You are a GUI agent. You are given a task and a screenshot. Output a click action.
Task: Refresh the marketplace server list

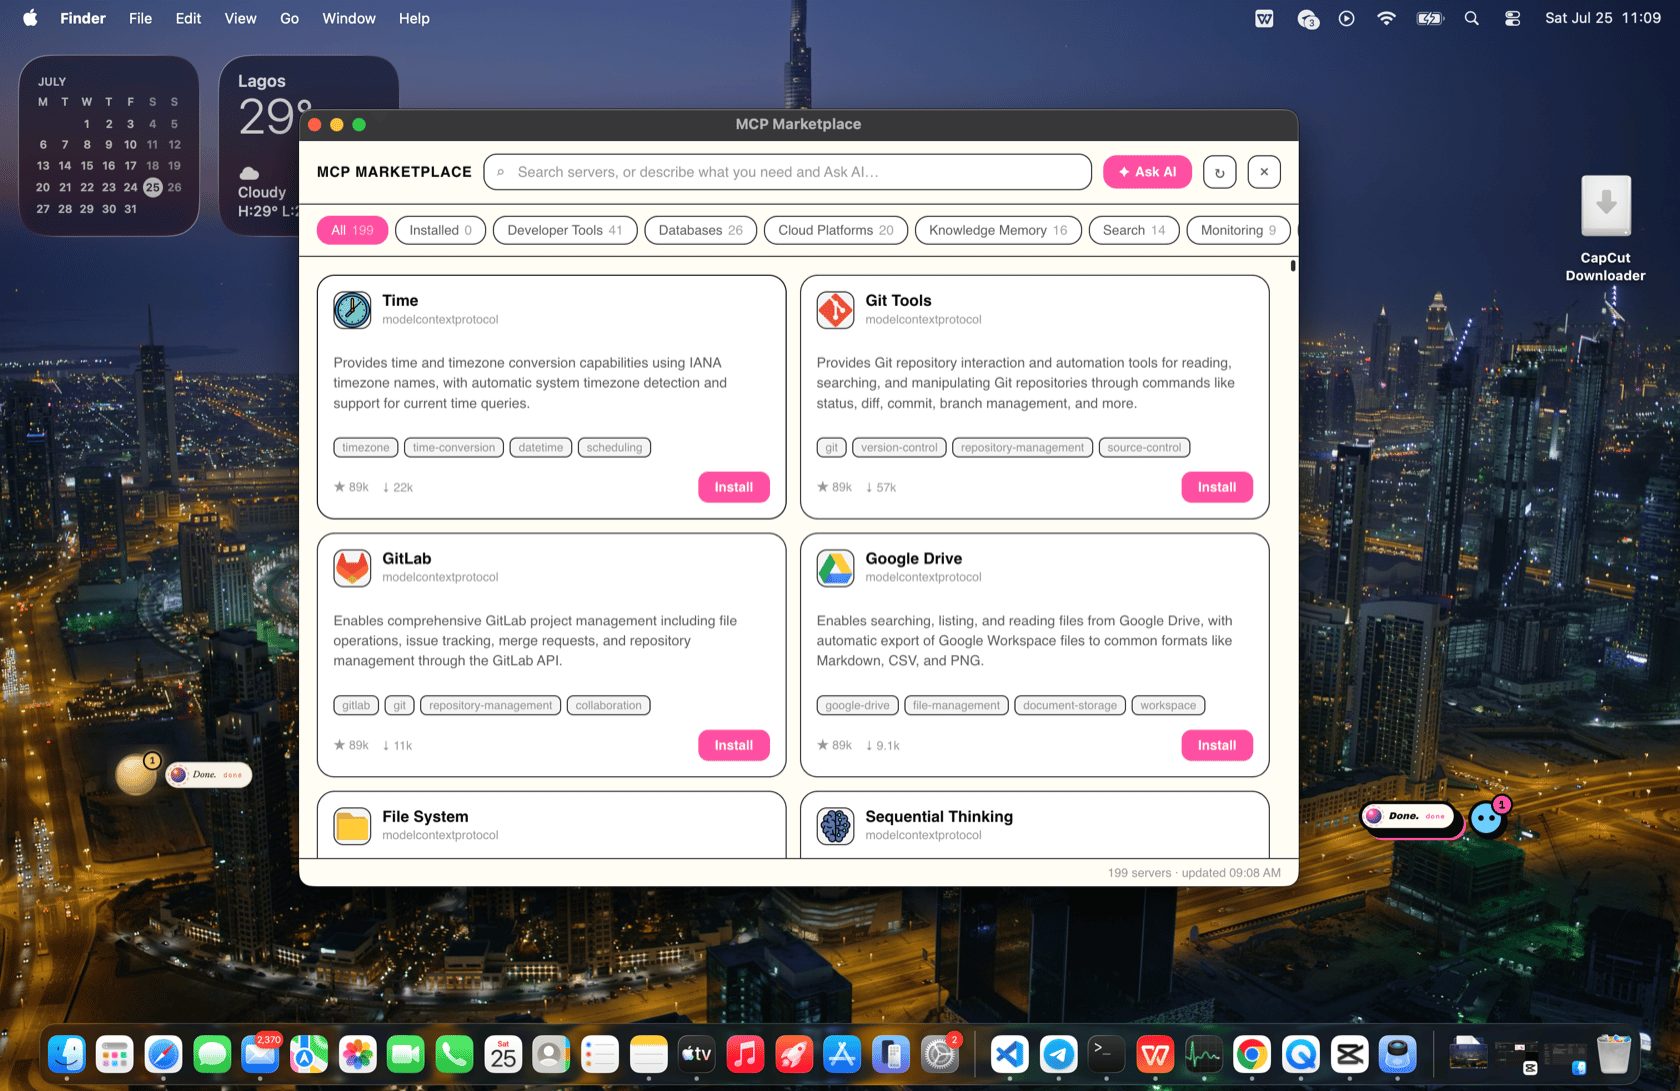[x=1219, y=172]
